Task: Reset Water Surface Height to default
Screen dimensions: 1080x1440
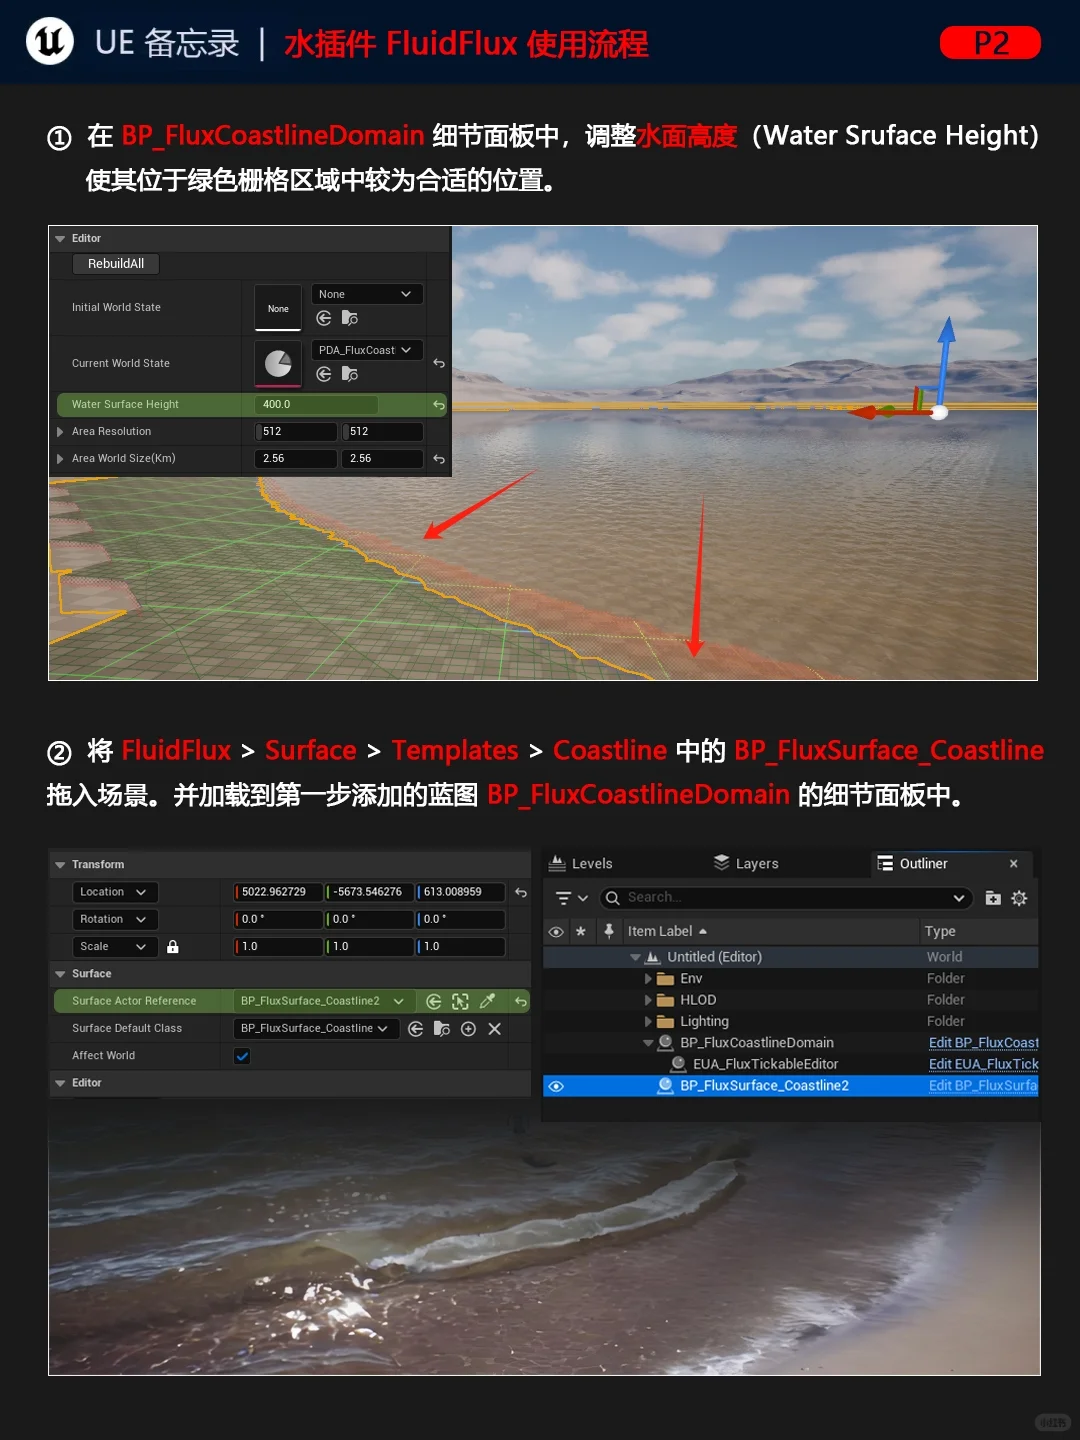Action: pyautogui.click(x=439, y=405)
